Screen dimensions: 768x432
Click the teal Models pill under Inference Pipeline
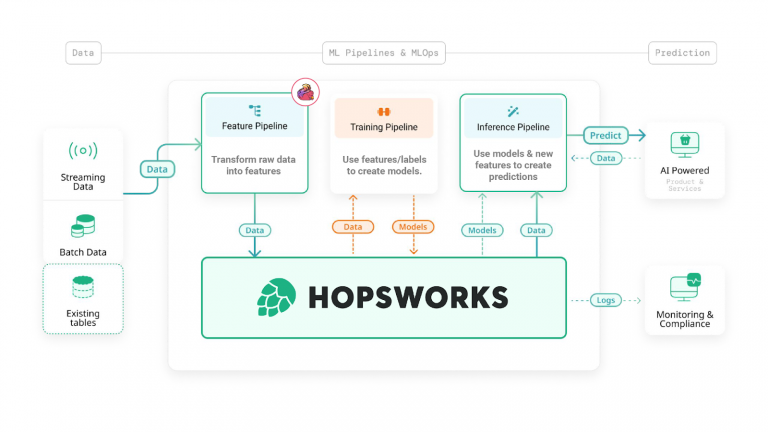pyautogui.click(x=482, y=230)
